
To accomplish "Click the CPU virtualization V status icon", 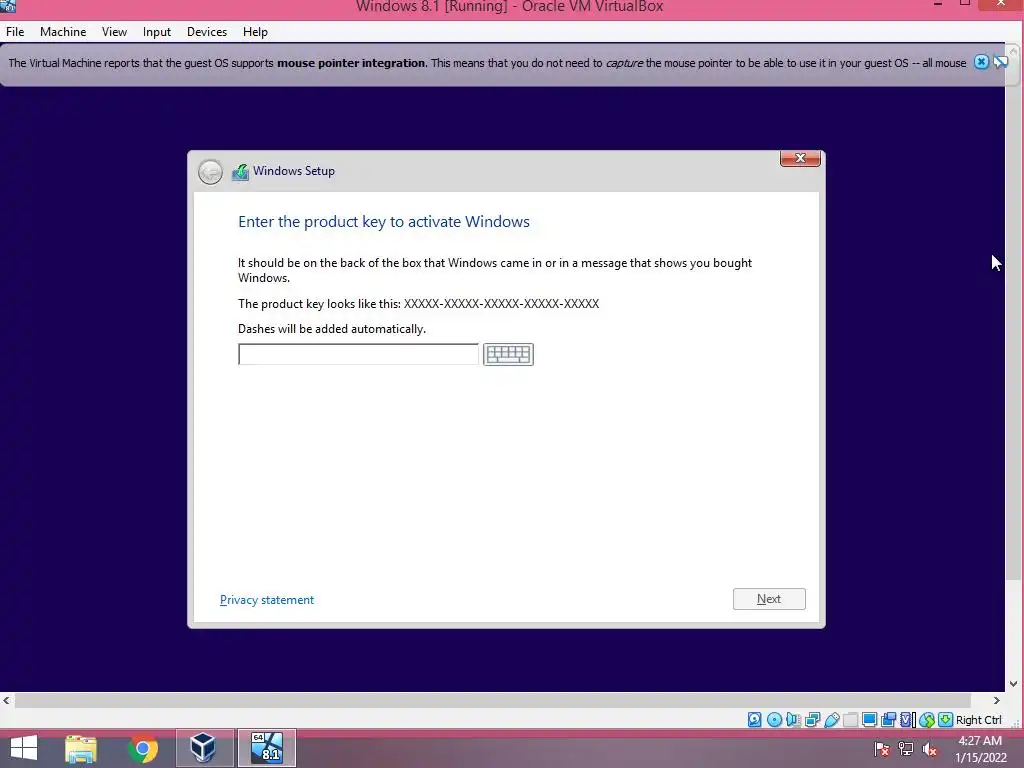I will pos(908,720).
